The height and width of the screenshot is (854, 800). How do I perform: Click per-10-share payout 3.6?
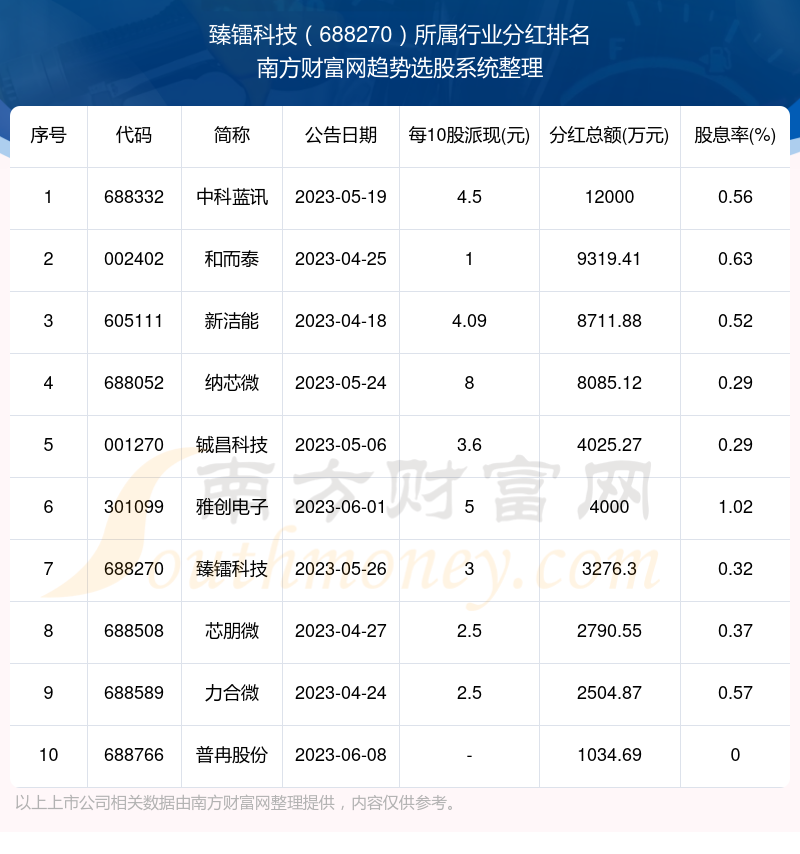pos(469,446)
